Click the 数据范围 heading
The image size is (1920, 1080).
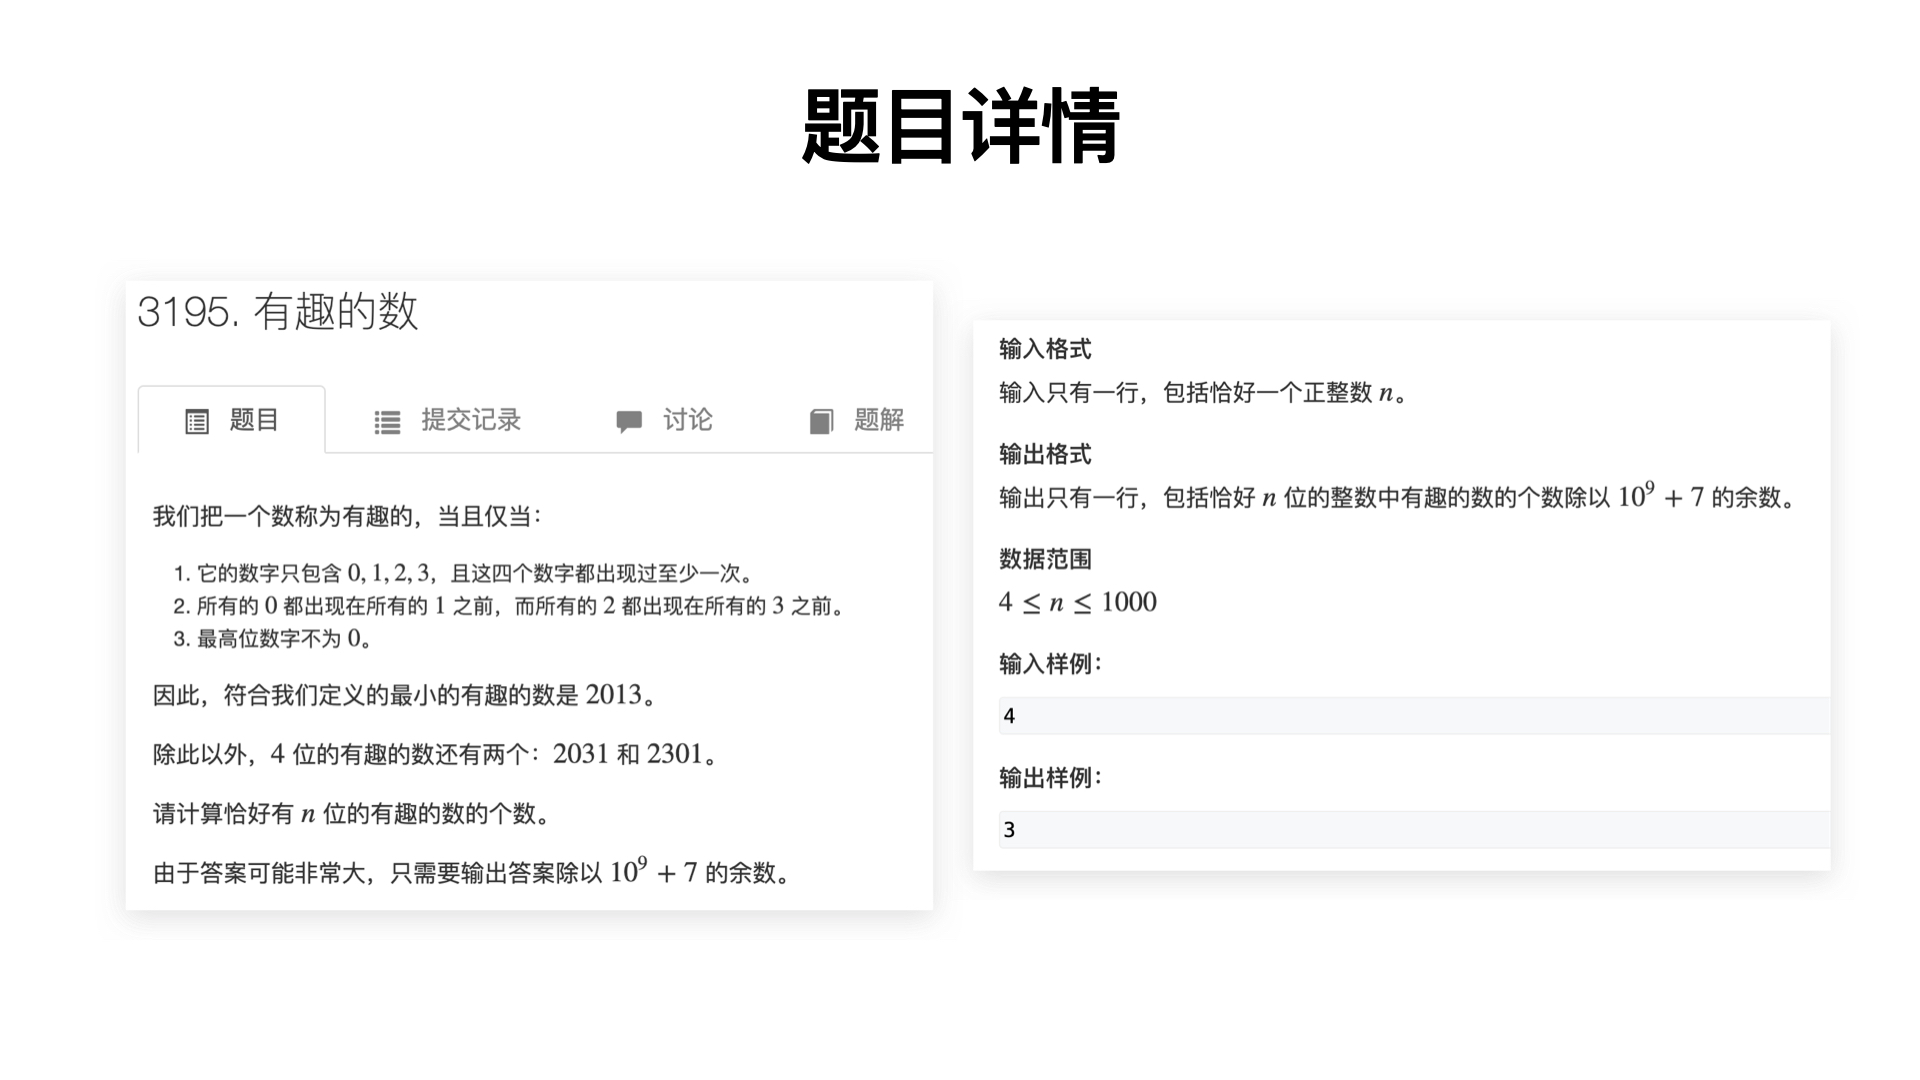coord(1045,559)
